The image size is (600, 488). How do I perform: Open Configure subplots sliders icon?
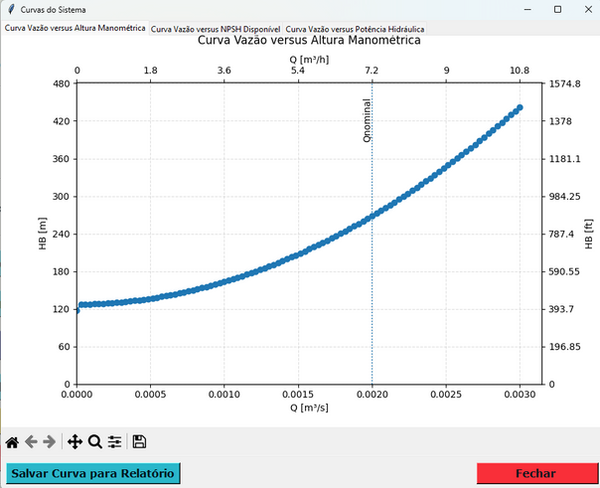(114, 442)
